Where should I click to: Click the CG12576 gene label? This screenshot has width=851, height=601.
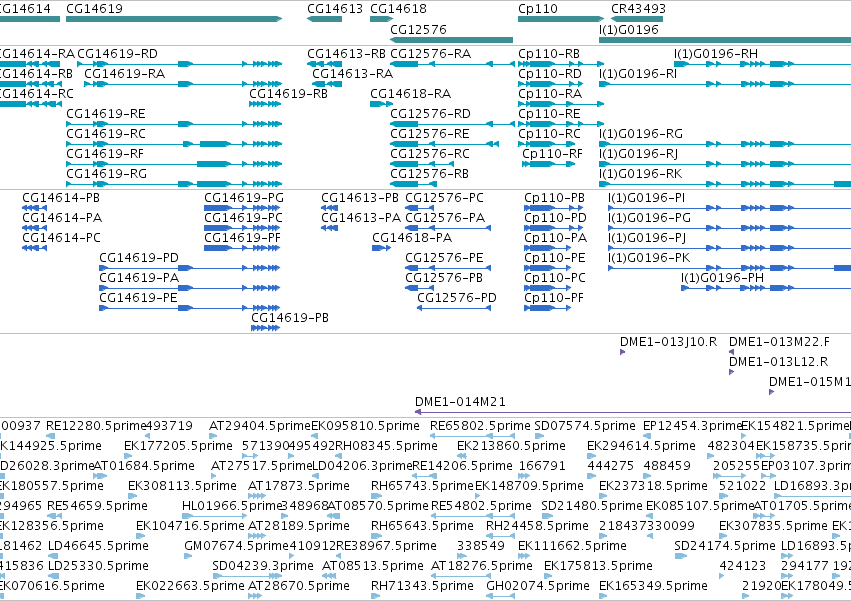point(418,29)
